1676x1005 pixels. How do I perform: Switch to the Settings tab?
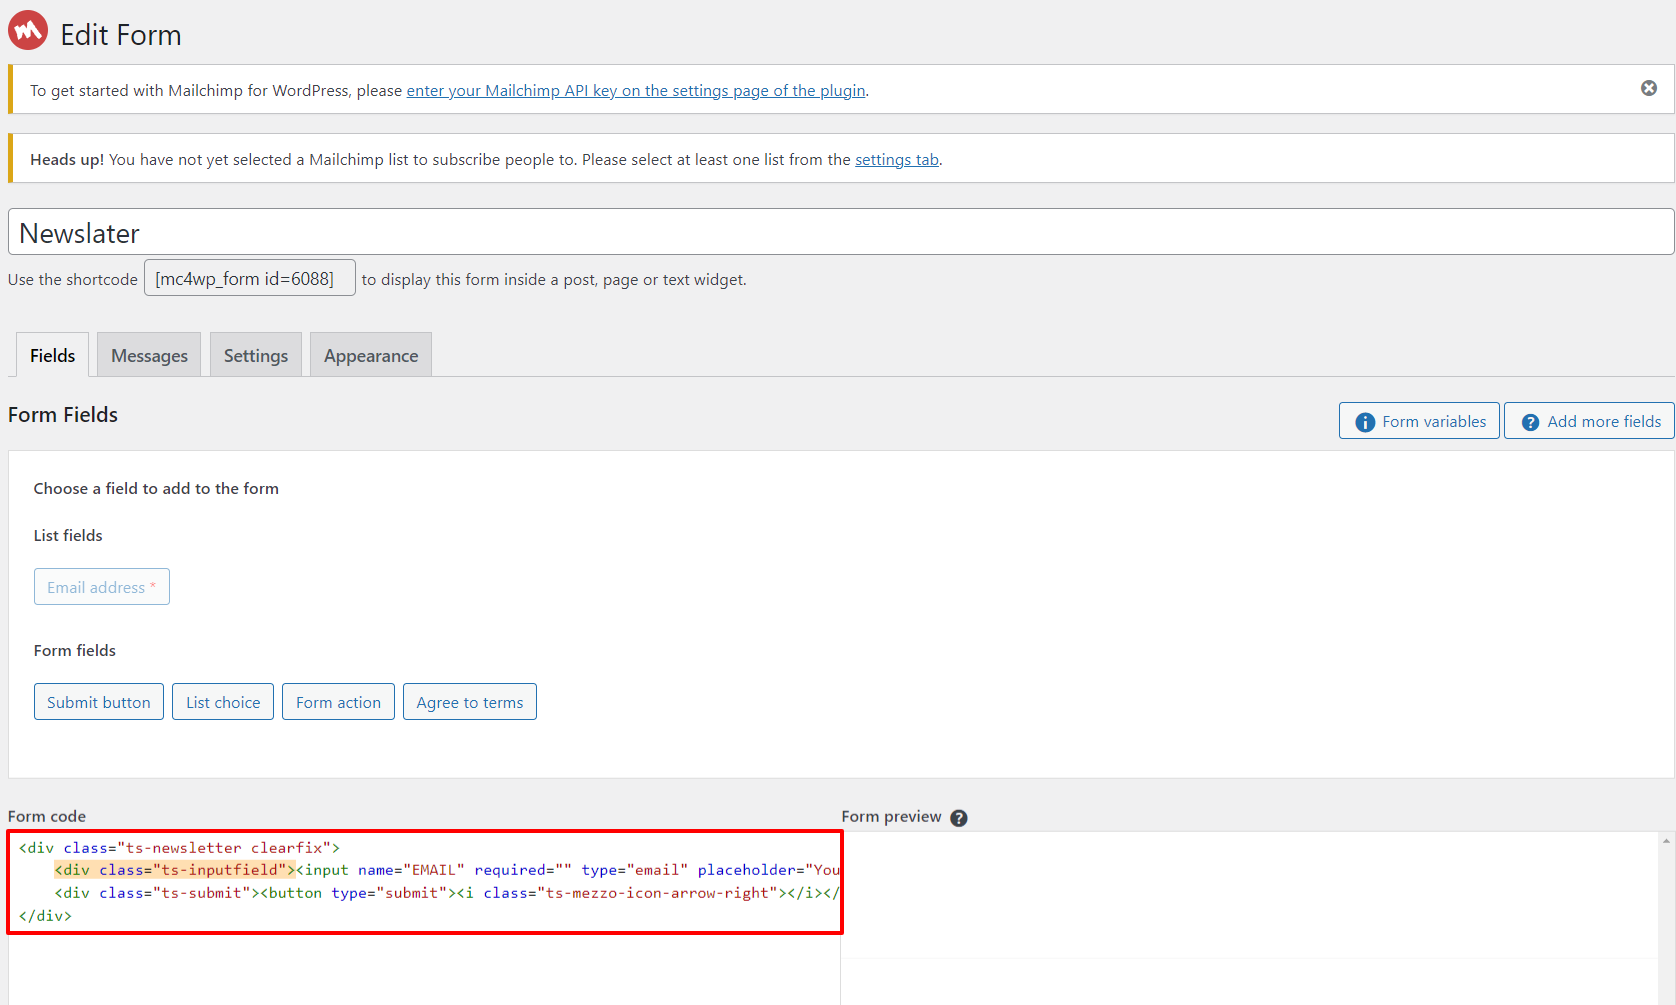[x=255, y=356]
